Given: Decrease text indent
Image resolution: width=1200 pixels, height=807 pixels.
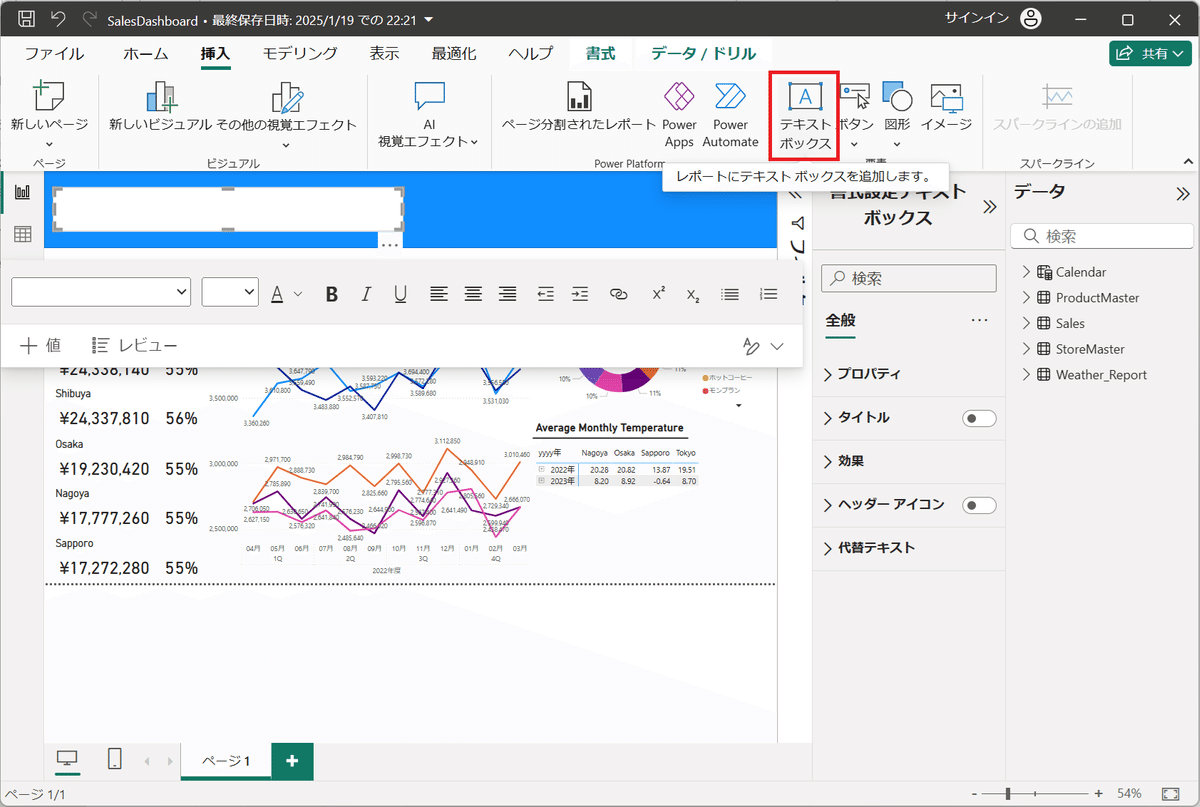Looking at the screenshot, I should click(545, 293).
